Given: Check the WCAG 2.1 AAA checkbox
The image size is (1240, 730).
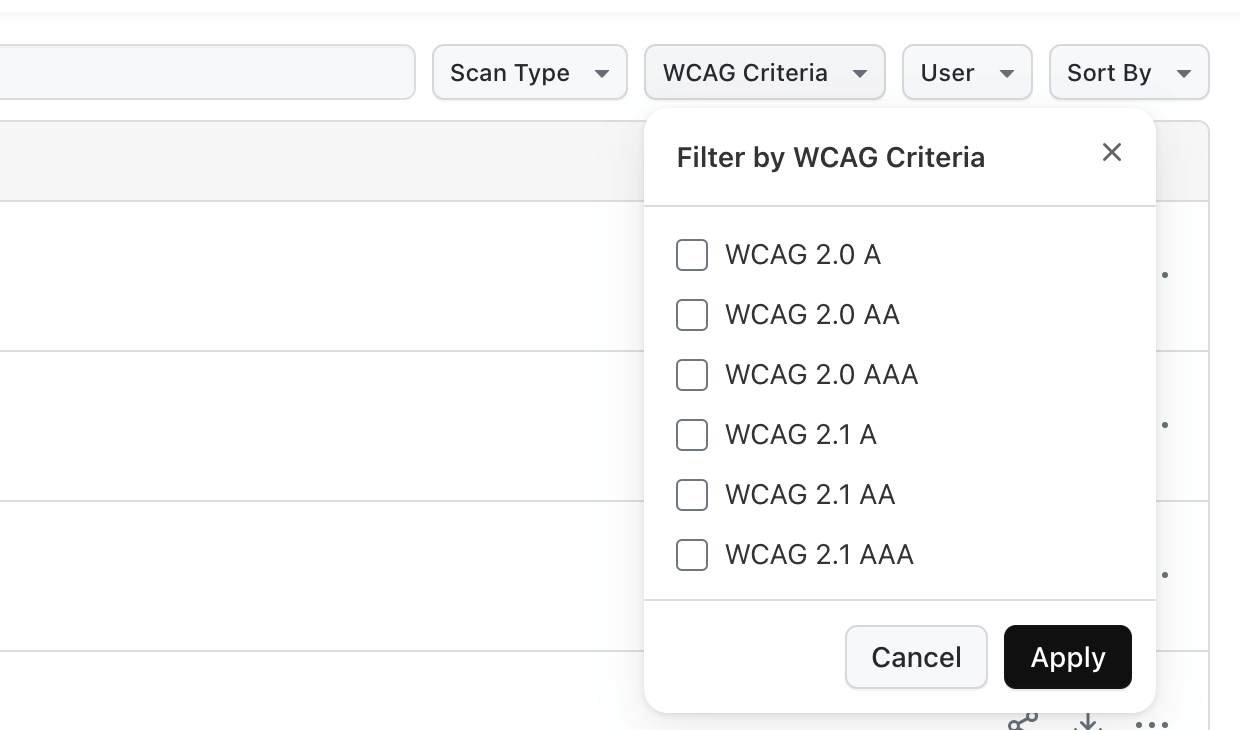Looking at the screenshot, I should click(692, 555).
